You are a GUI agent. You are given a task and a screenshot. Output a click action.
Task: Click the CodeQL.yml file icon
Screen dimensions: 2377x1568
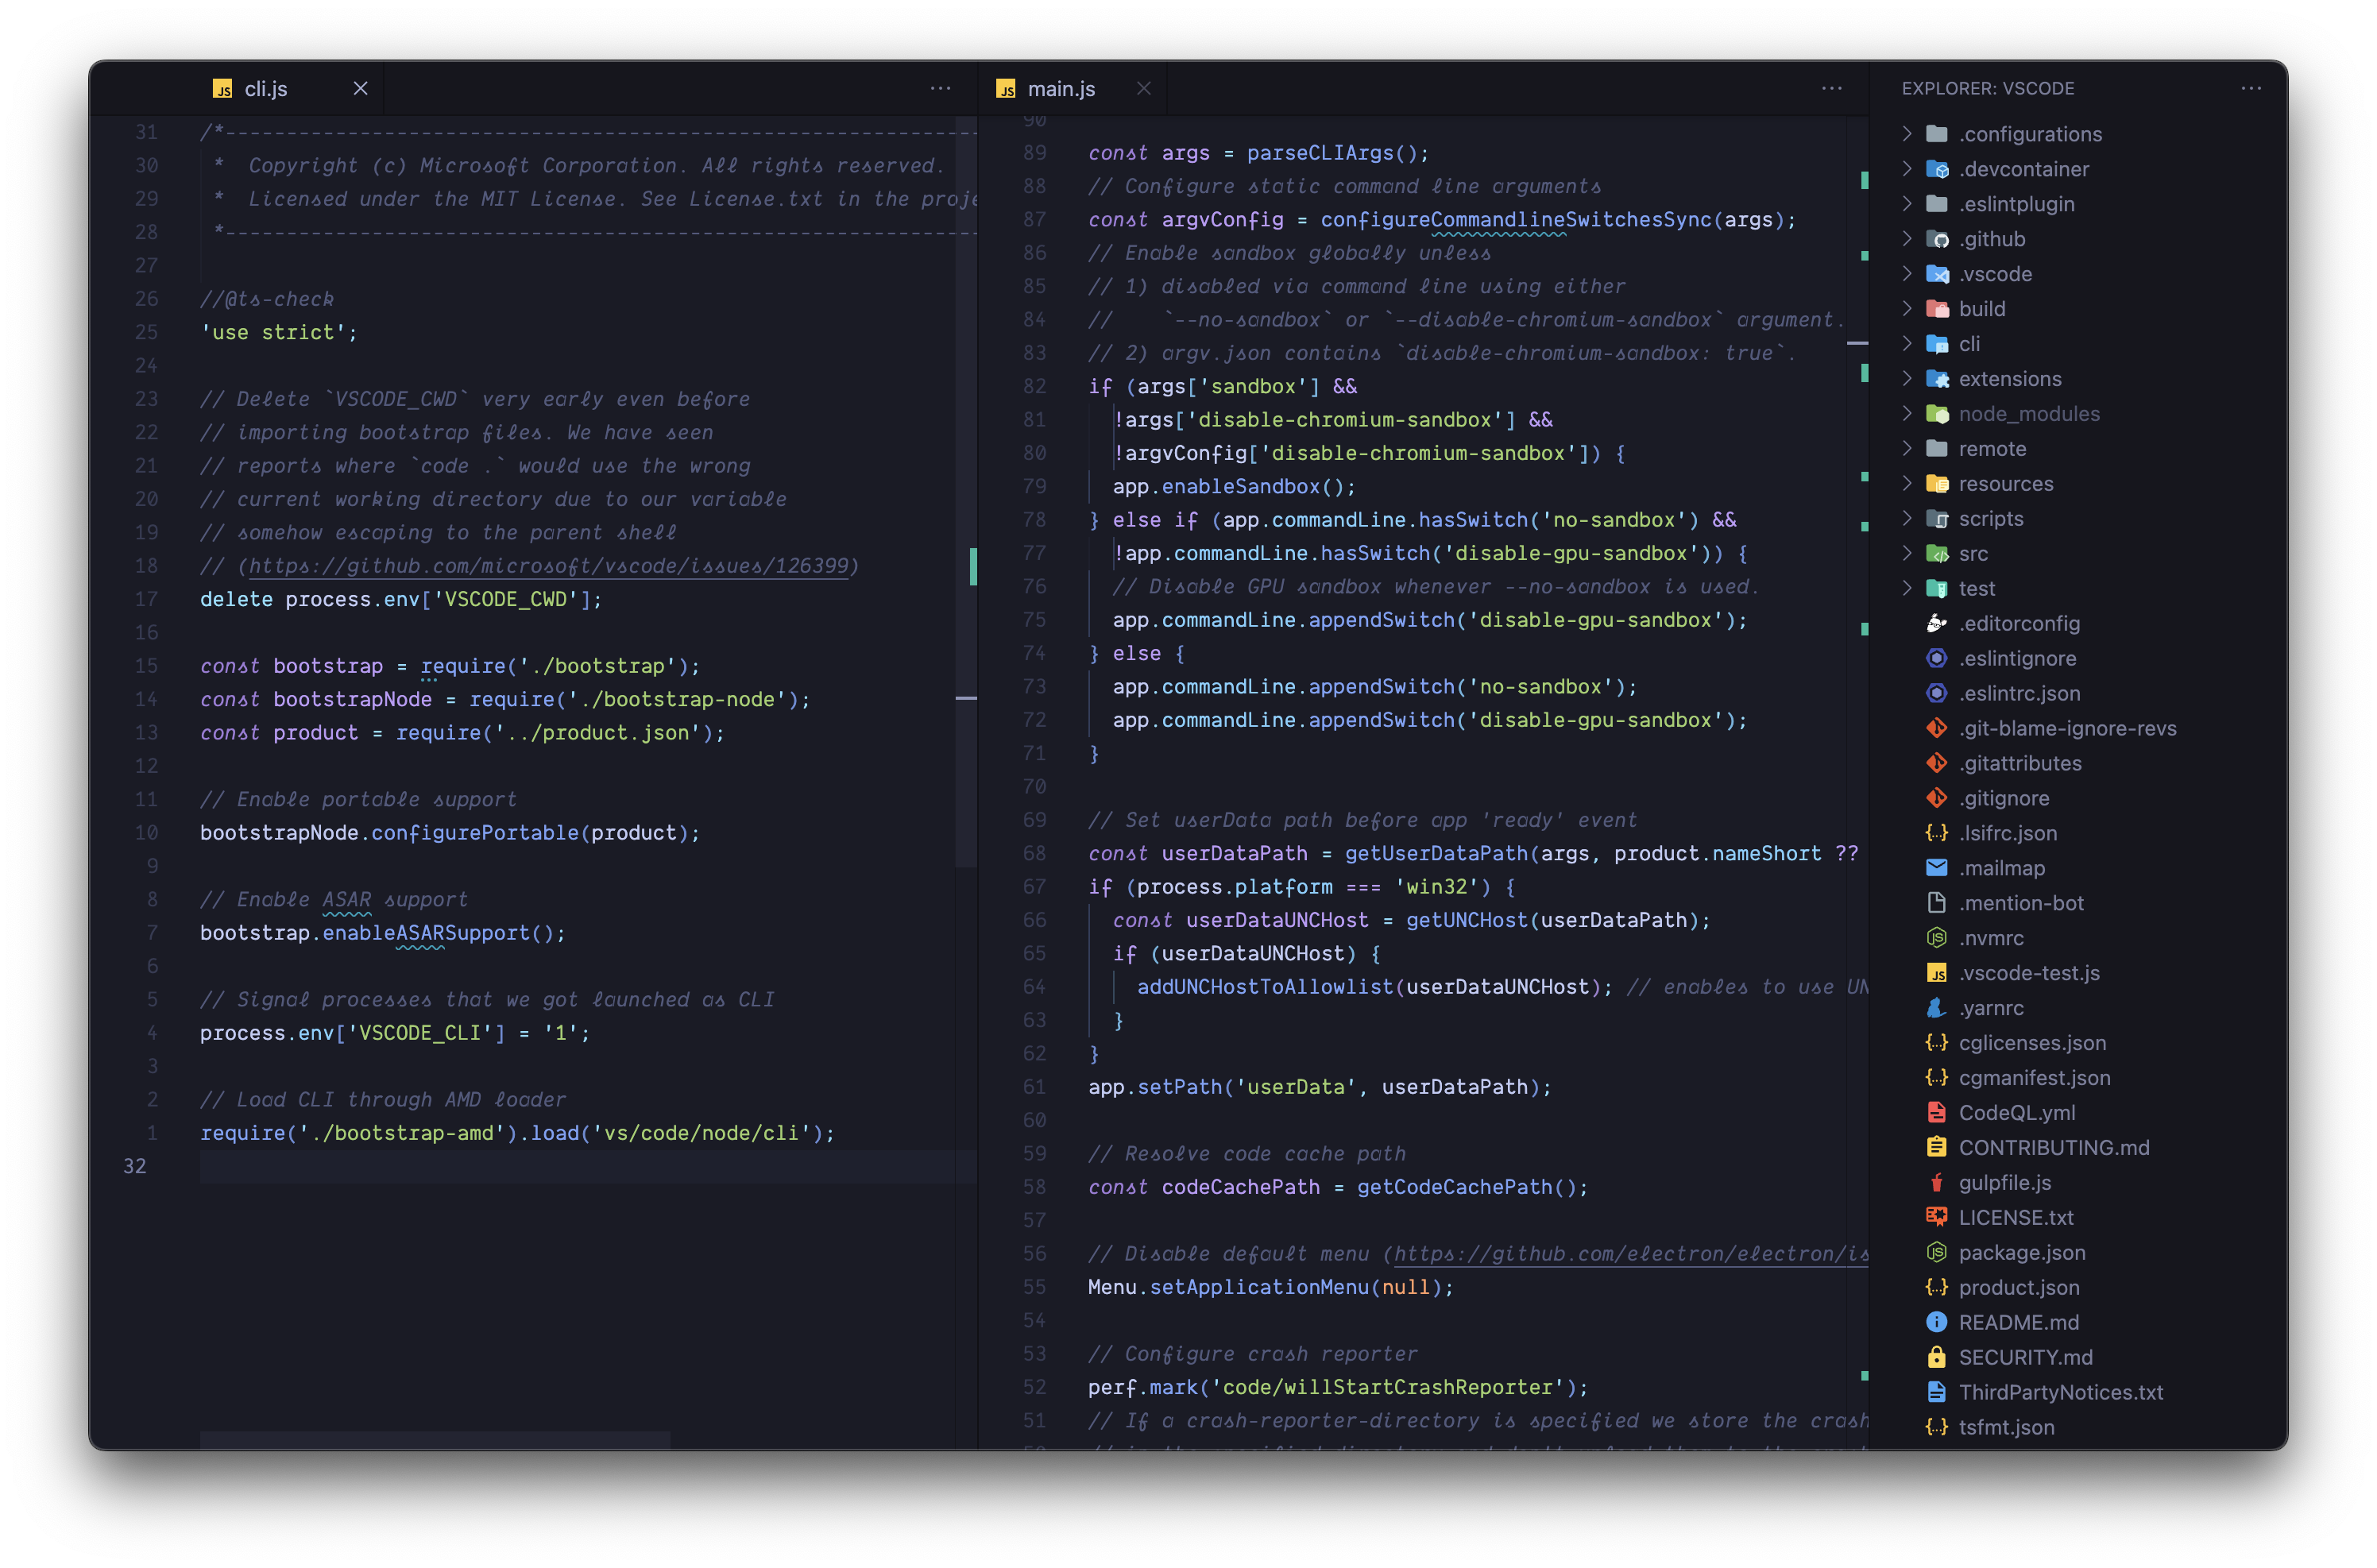click(x=1936, y=1113)
